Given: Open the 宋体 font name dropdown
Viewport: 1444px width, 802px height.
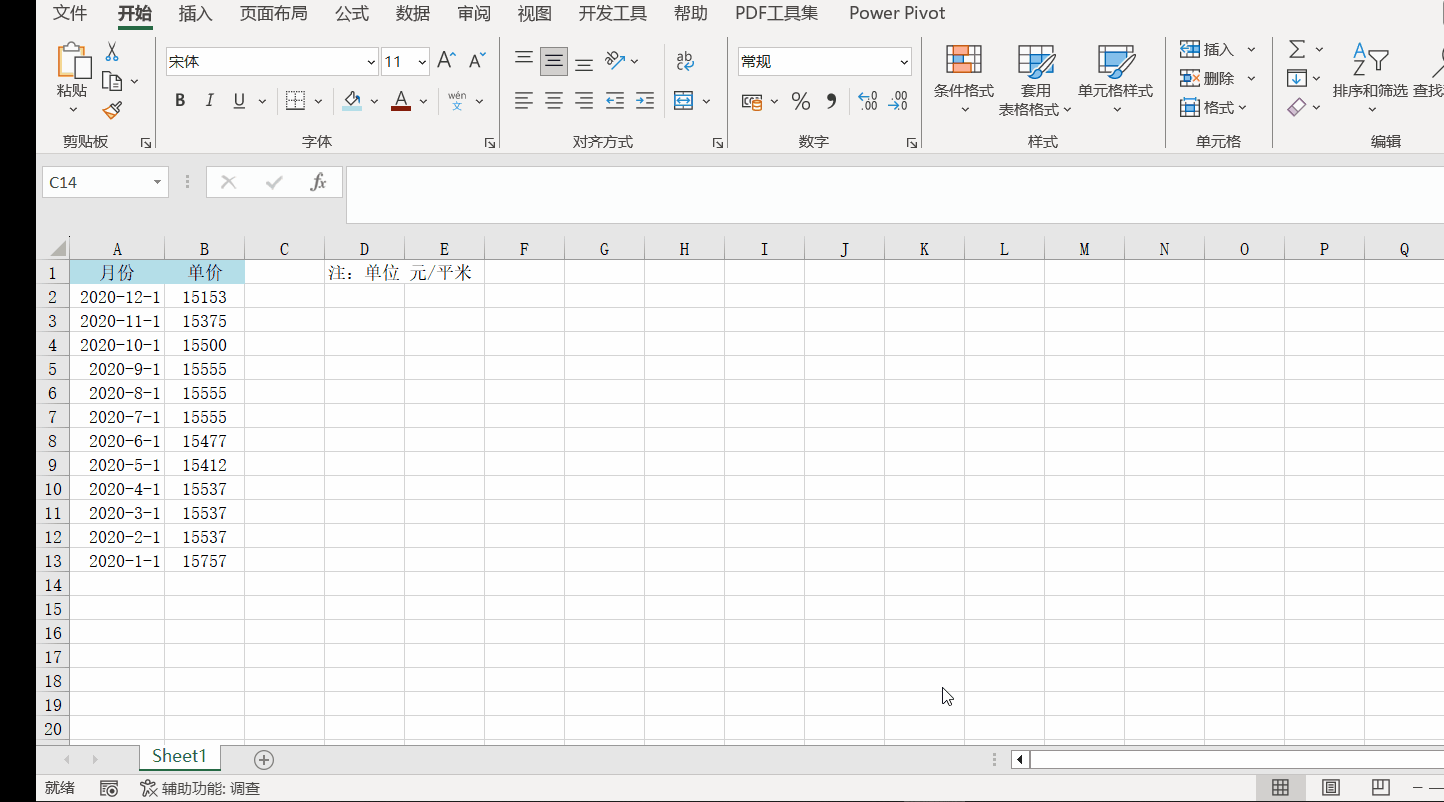Looking at the screenshot, I should coord(371,61).
